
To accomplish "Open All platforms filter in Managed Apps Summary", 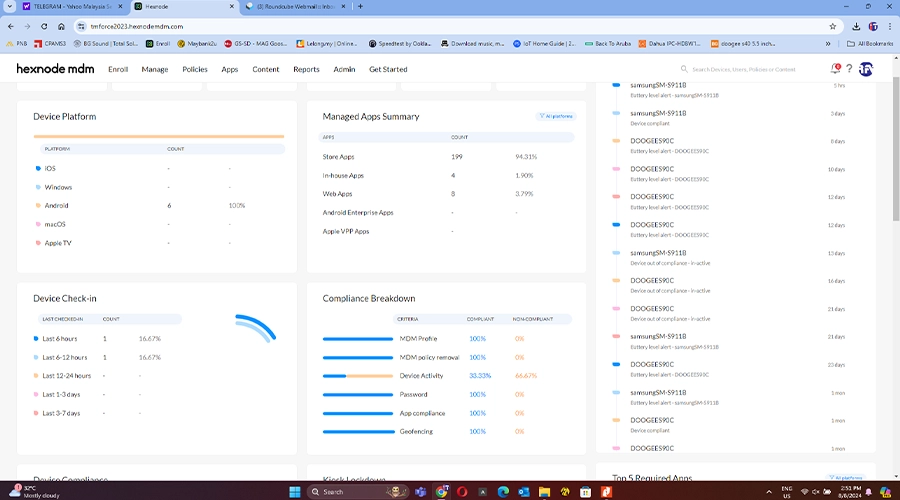I will tap(557, 116).
